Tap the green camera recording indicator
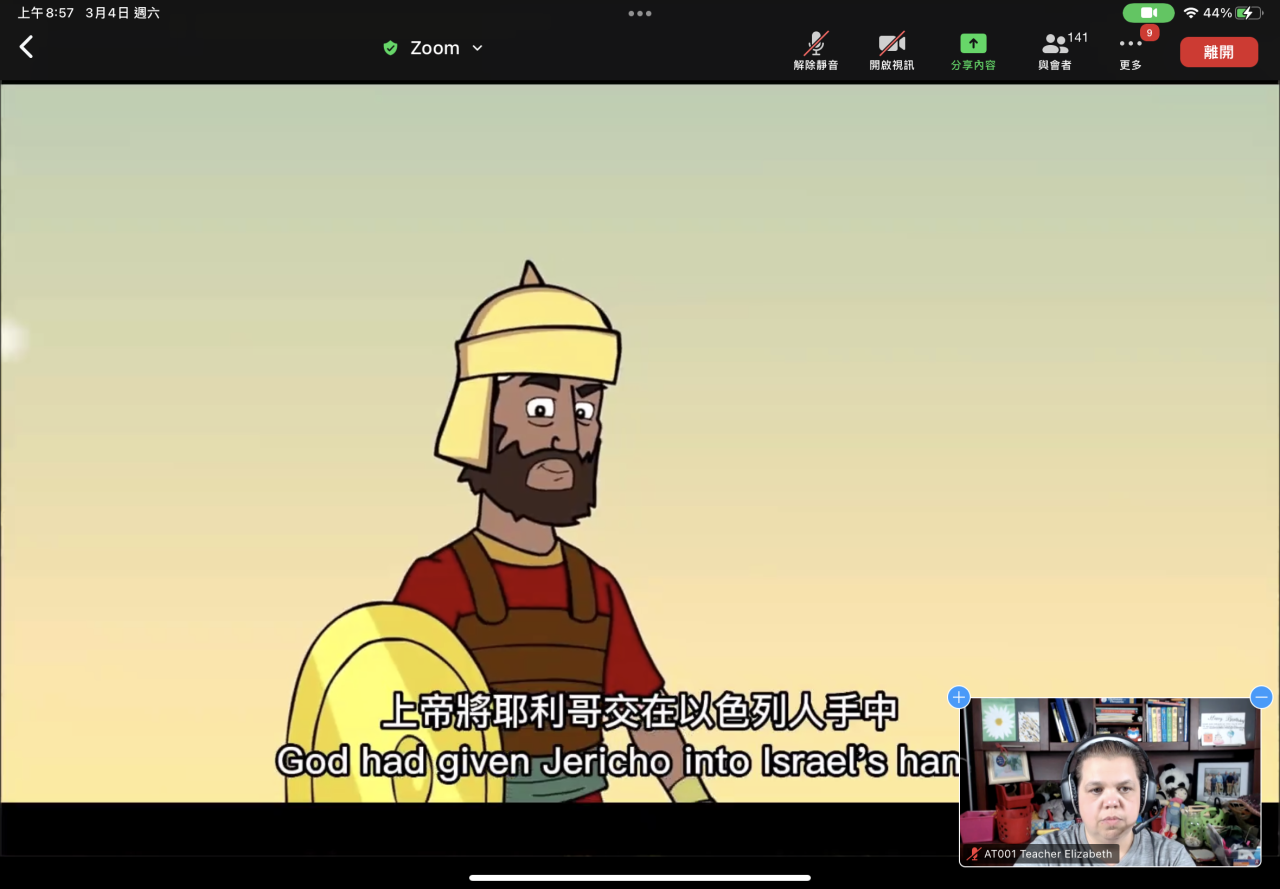The height and width of the screenshot is (889, 1280). pyautogui.click(x=1148, y=13)
